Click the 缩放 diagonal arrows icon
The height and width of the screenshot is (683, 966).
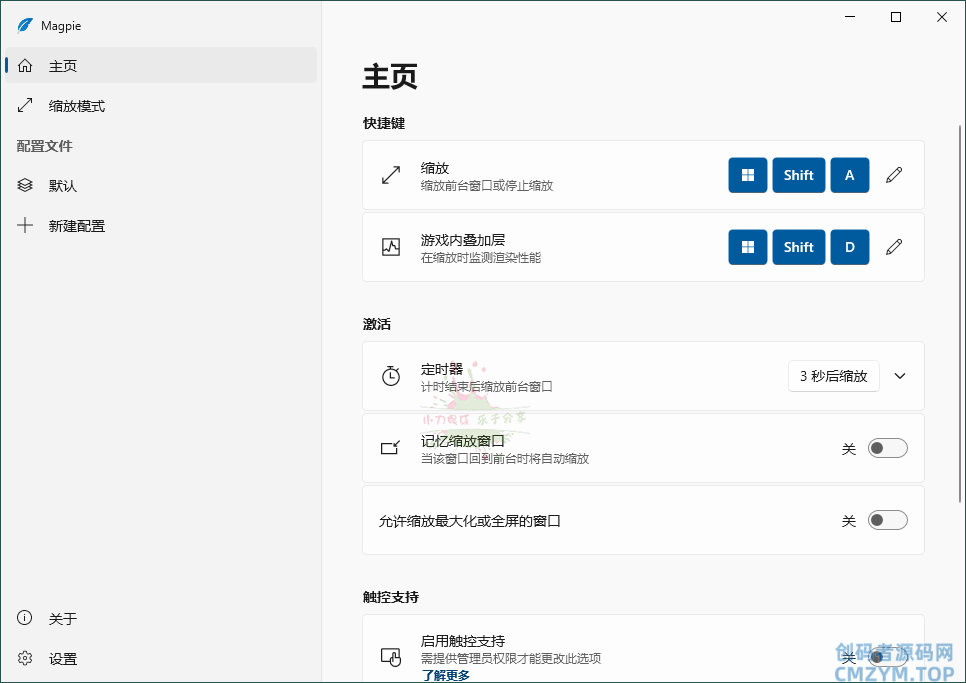pos(391,176)
